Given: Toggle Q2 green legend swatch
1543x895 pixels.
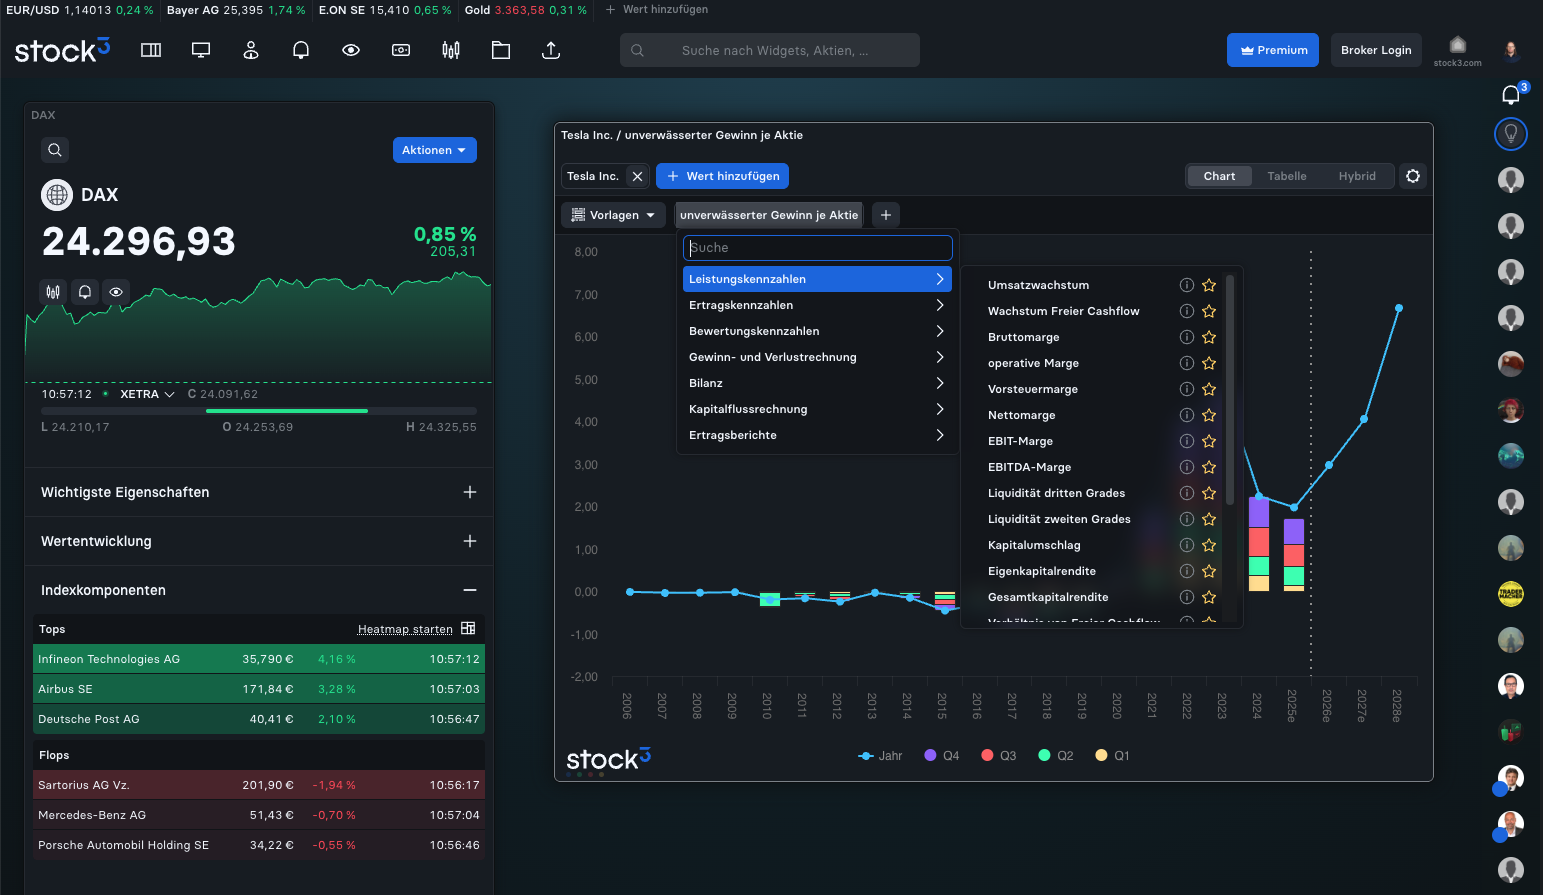Looking at the screenshot, I should tap(1044, 755).
